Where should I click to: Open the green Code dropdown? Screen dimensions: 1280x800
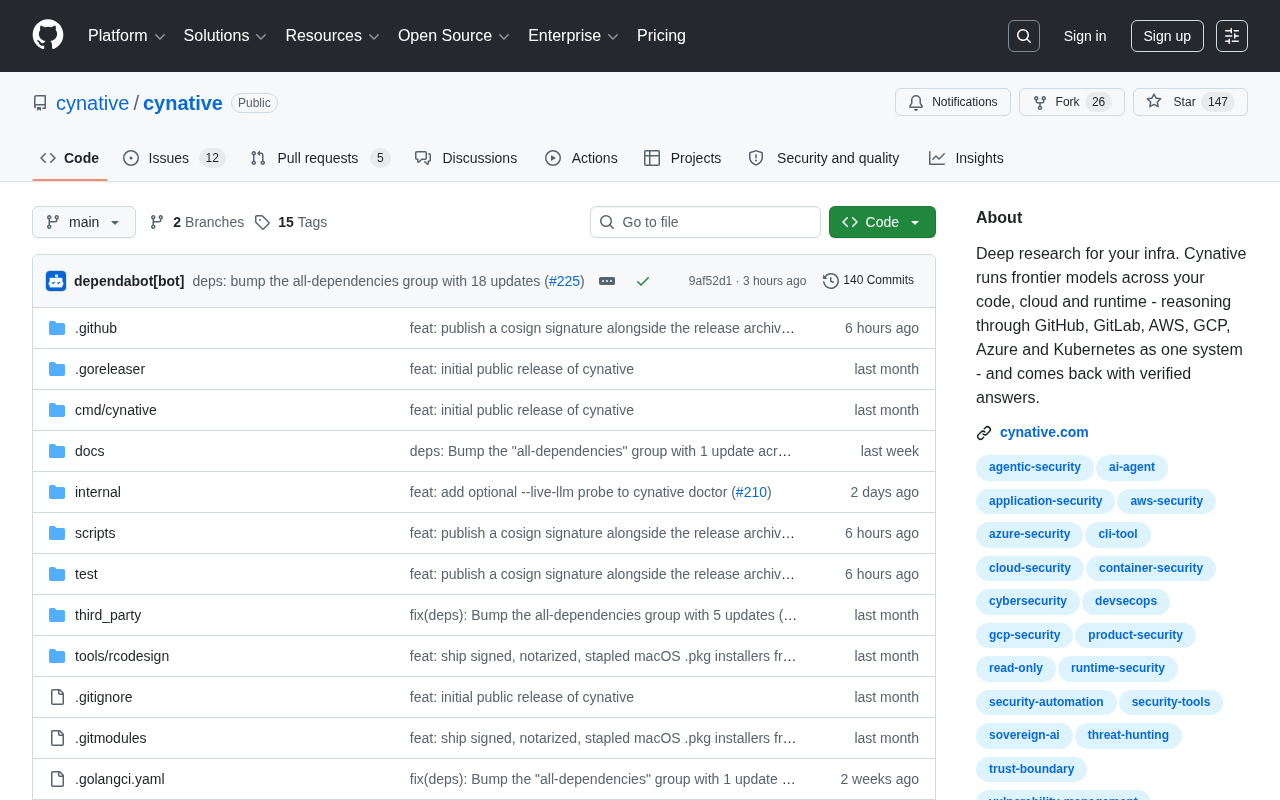pos(882,222)
